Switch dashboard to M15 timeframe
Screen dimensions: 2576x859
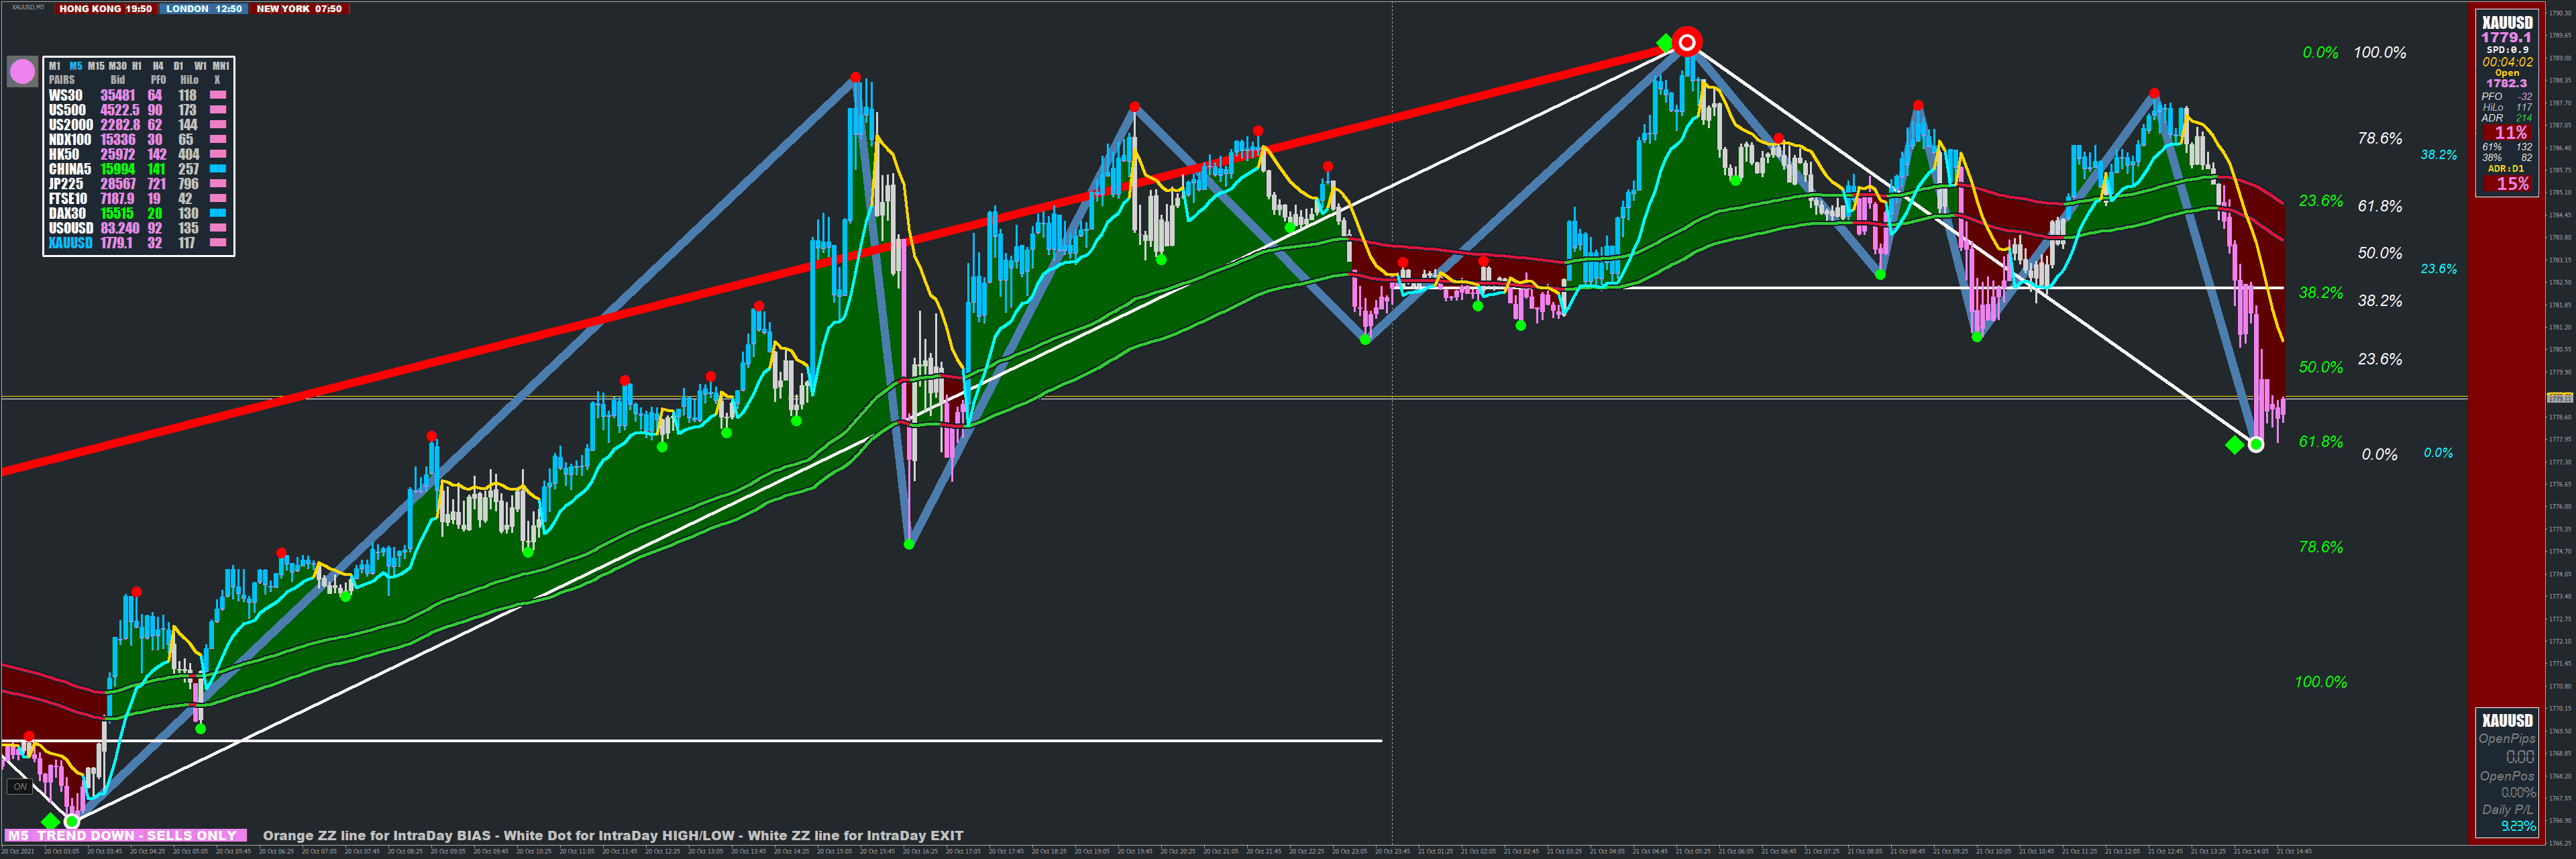96,66
